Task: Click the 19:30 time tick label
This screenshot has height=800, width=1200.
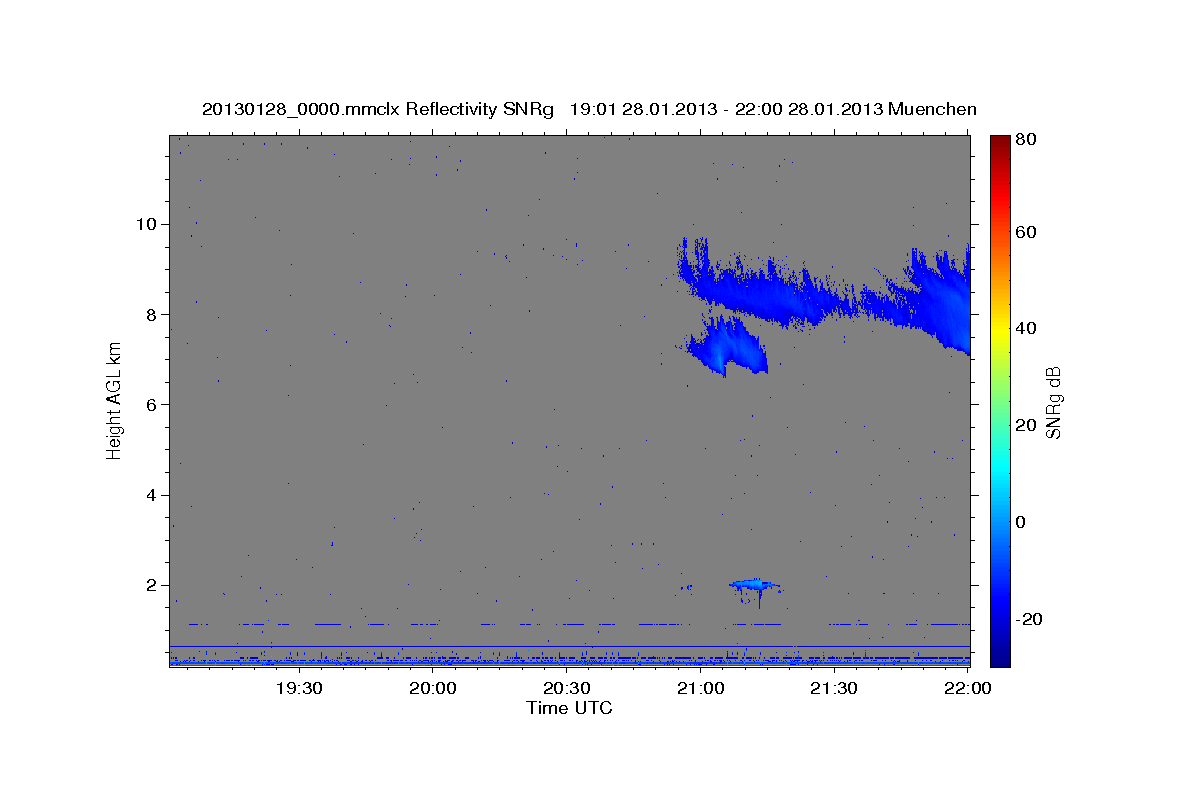Action: coord(298,688)
